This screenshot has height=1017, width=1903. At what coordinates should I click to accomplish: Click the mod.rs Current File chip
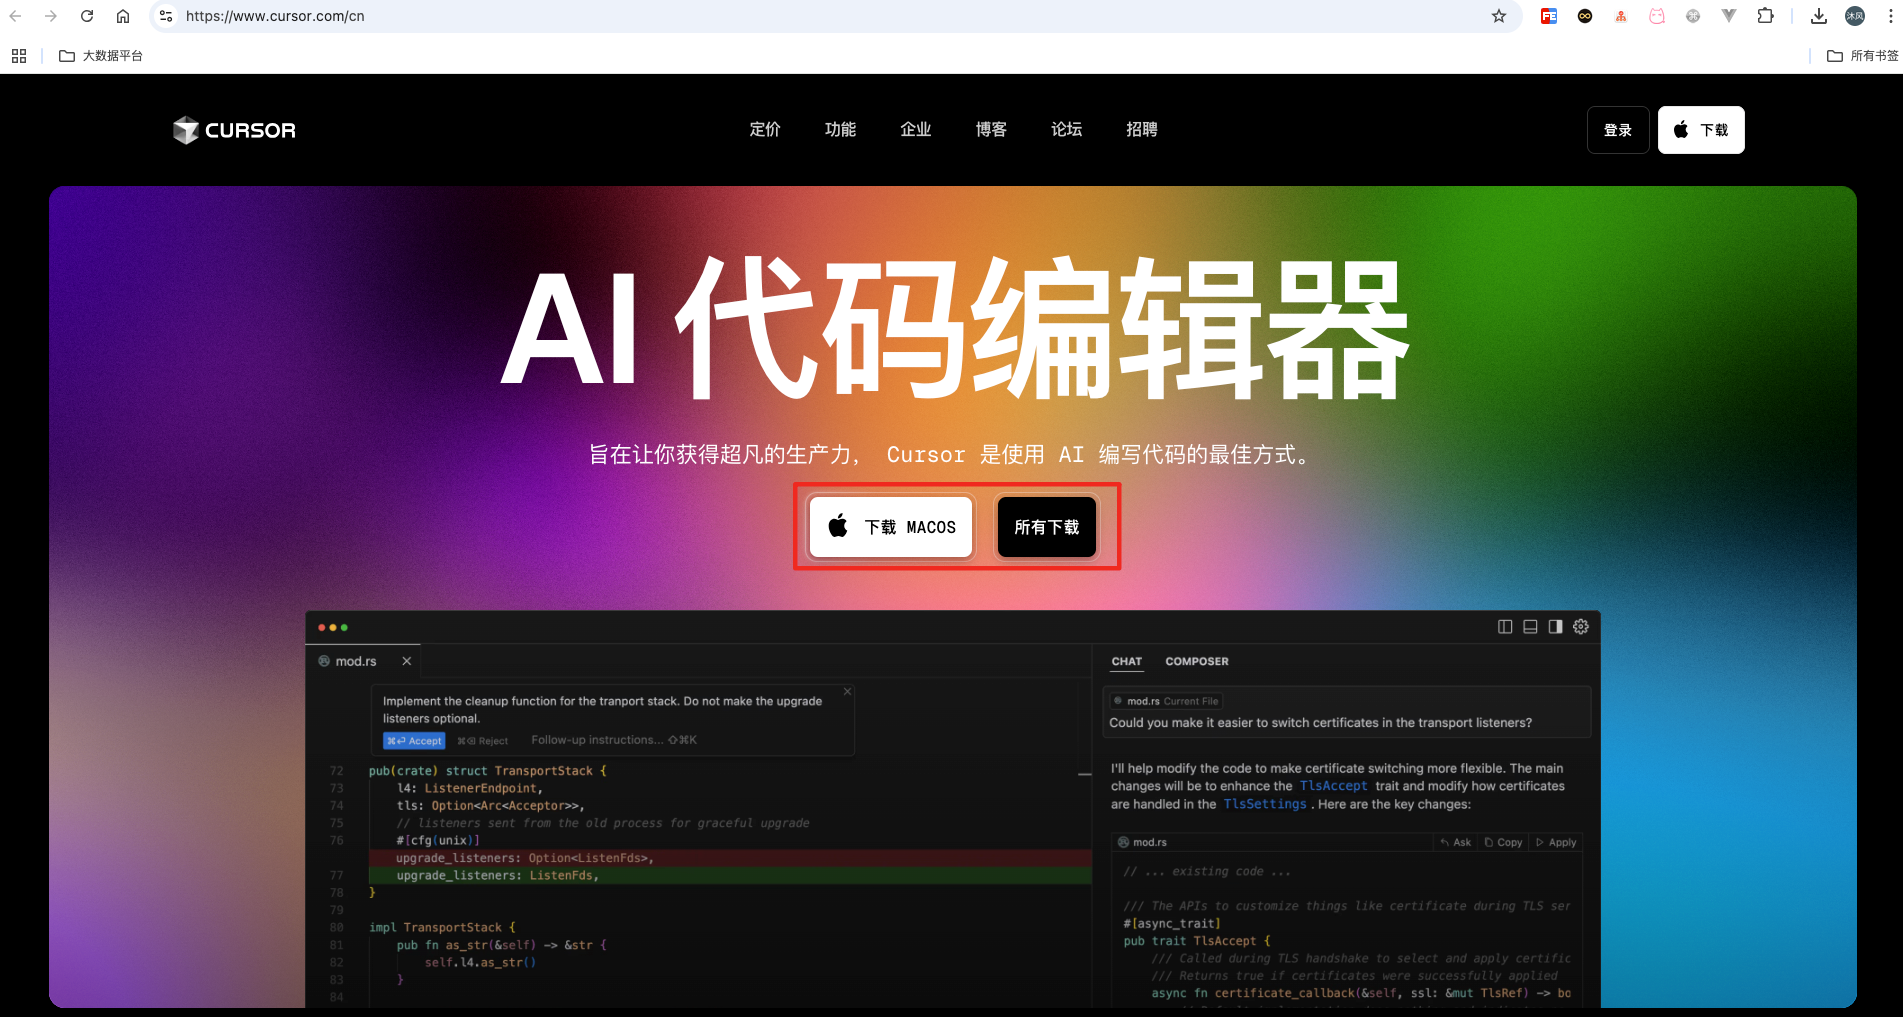coord(1166,701)
